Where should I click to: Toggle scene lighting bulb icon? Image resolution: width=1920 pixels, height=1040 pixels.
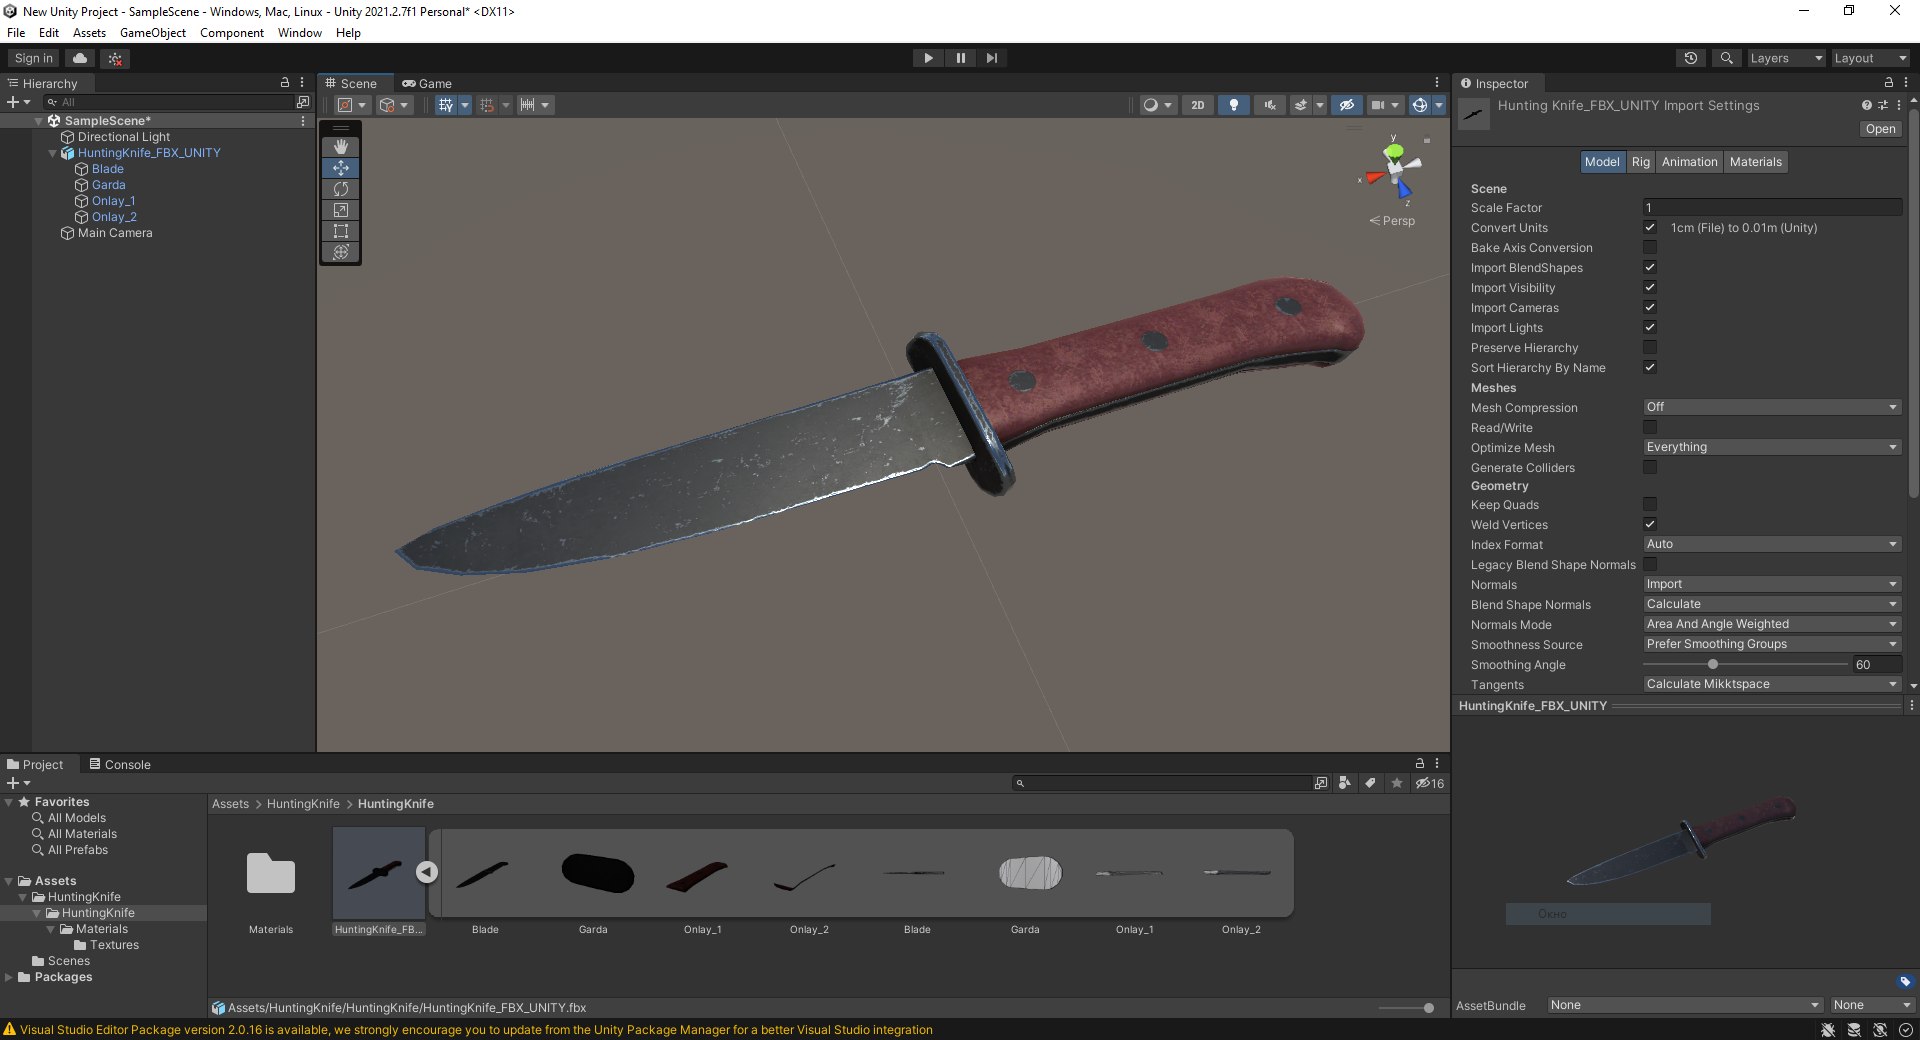point(1234,105)
